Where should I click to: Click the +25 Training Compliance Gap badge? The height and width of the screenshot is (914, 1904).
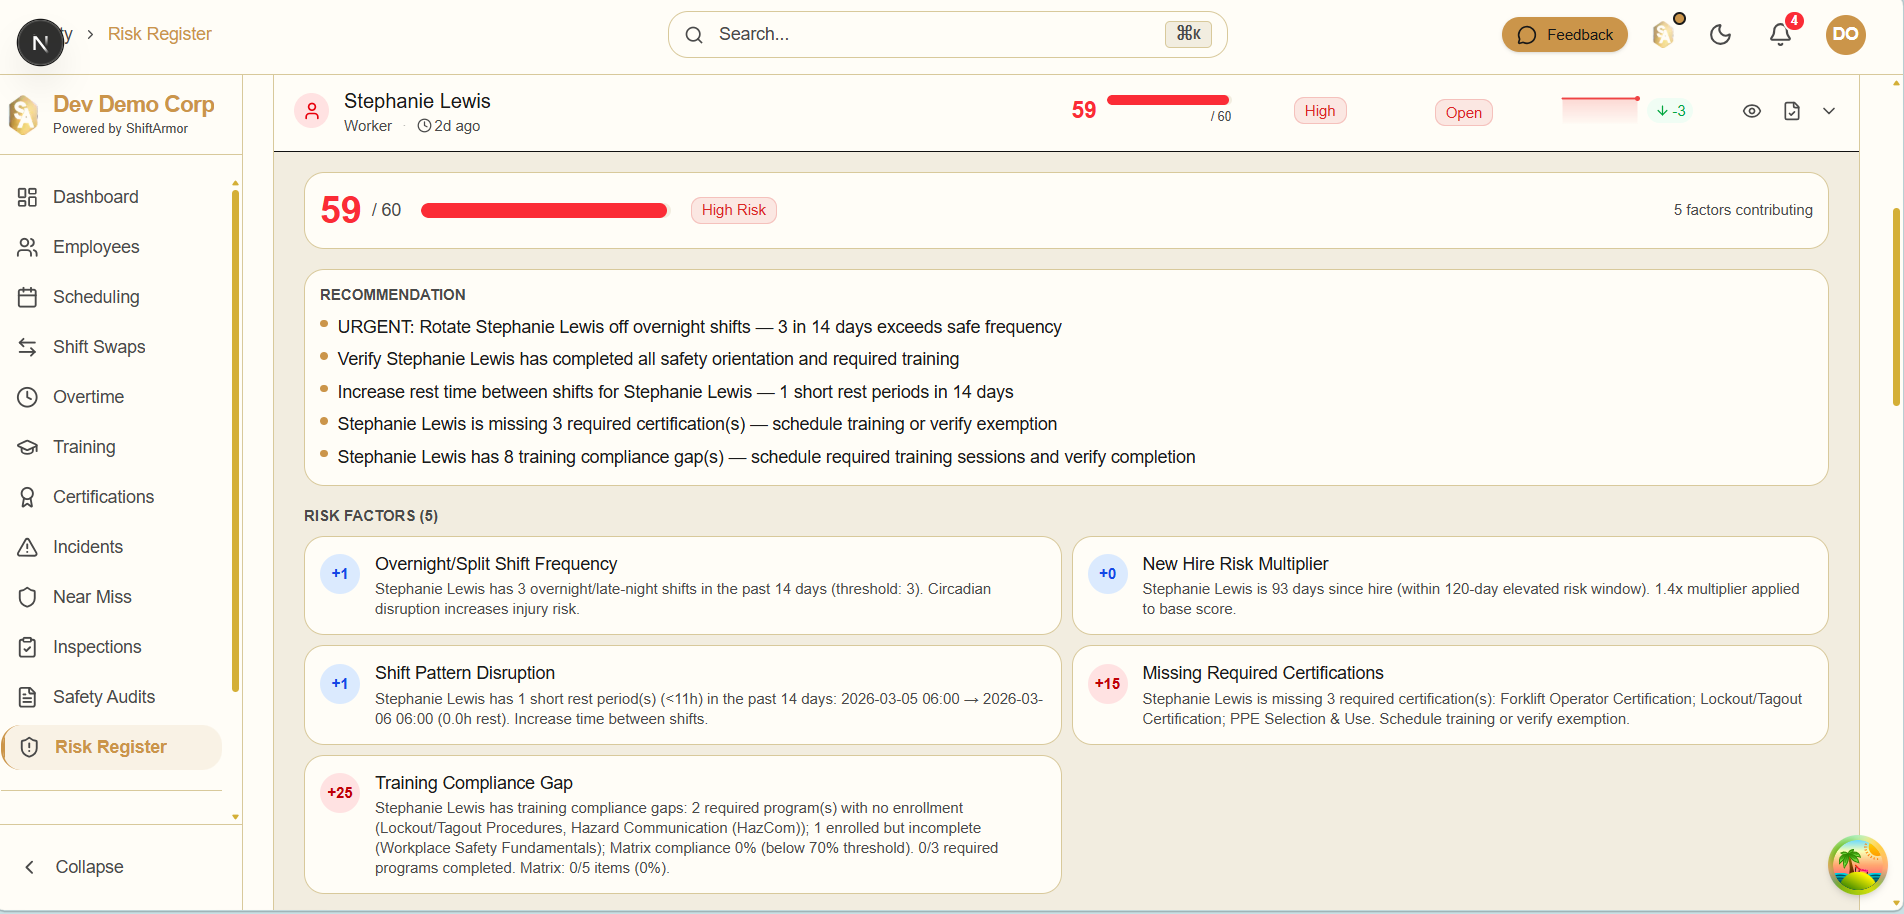[340, 793]
